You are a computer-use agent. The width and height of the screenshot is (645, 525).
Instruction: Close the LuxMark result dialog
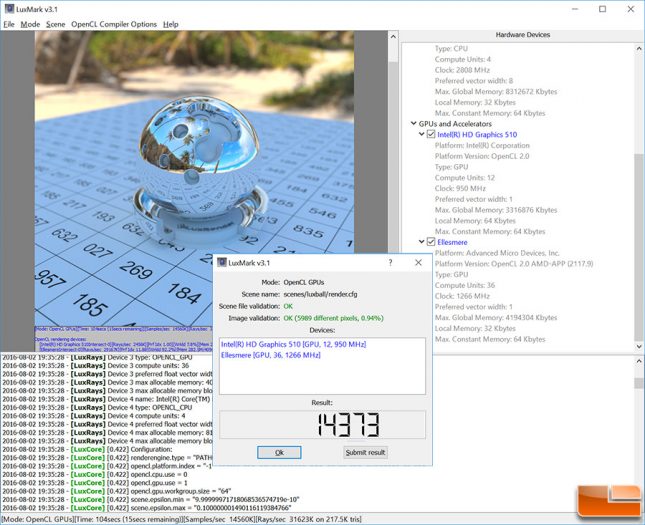tap(418, 262)
